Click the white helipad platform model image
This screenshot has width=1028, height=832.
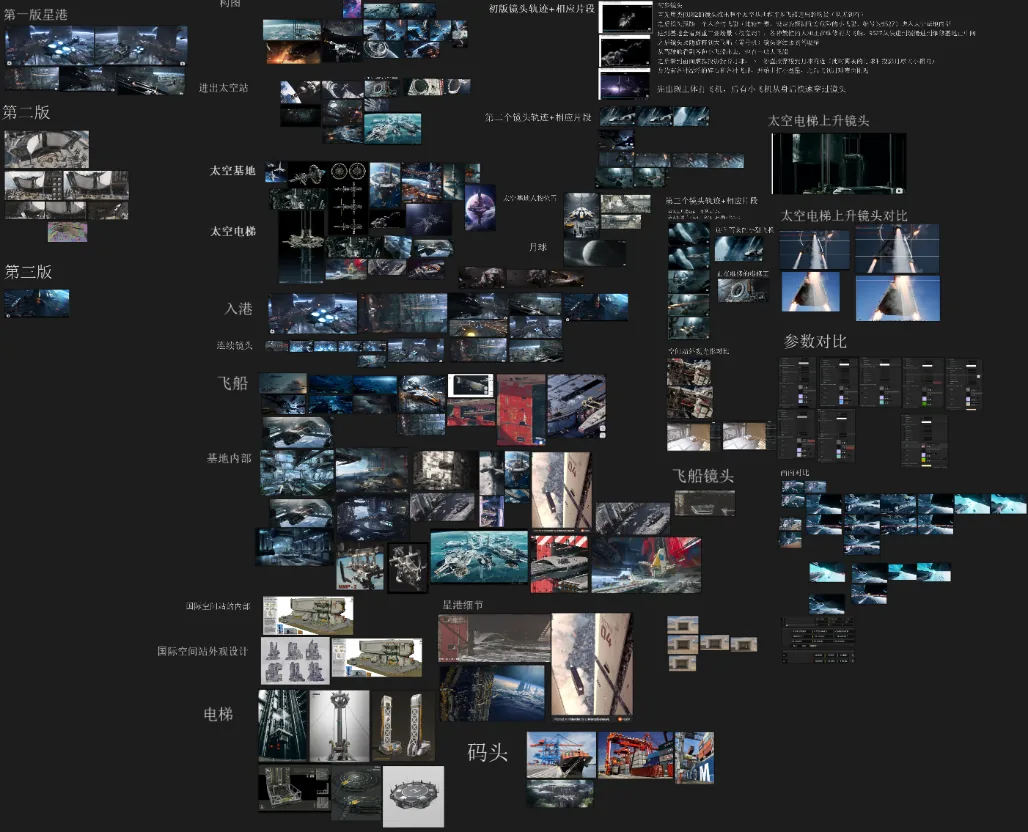(x=414, y=796)
